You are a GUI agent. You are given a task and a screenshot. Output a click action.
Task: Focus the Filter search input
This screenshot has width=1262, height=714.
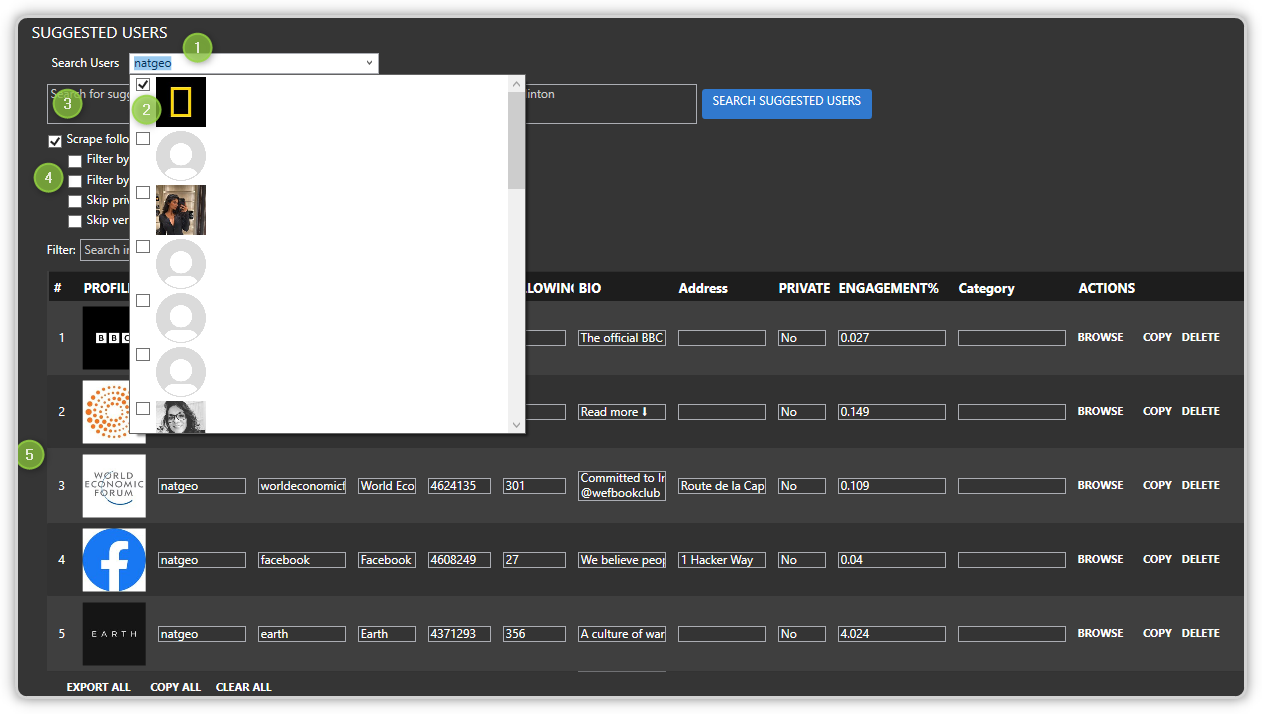[x=105, y=250]
